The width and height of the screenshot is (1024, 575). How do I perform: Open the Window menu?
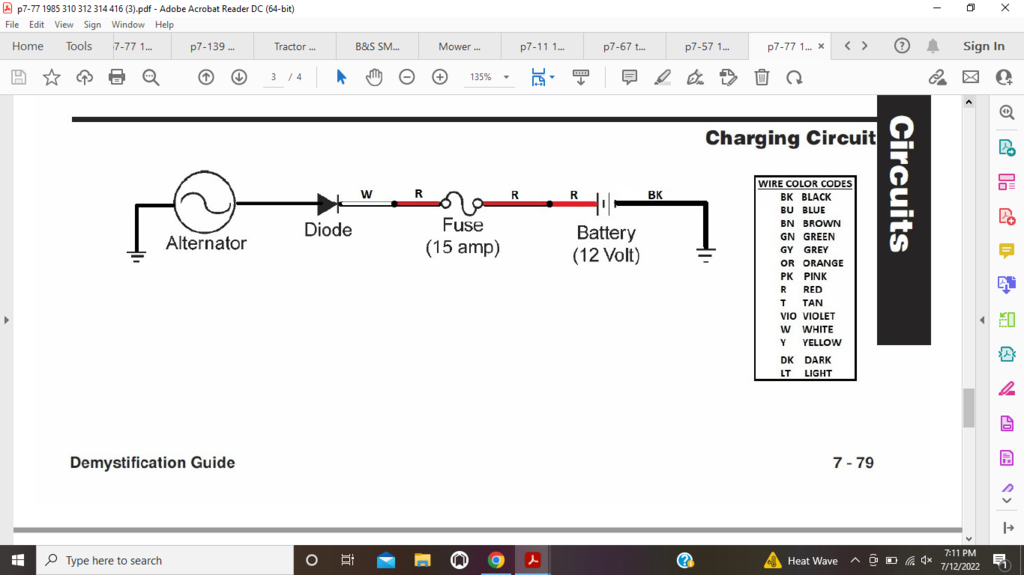coord(128,24)
